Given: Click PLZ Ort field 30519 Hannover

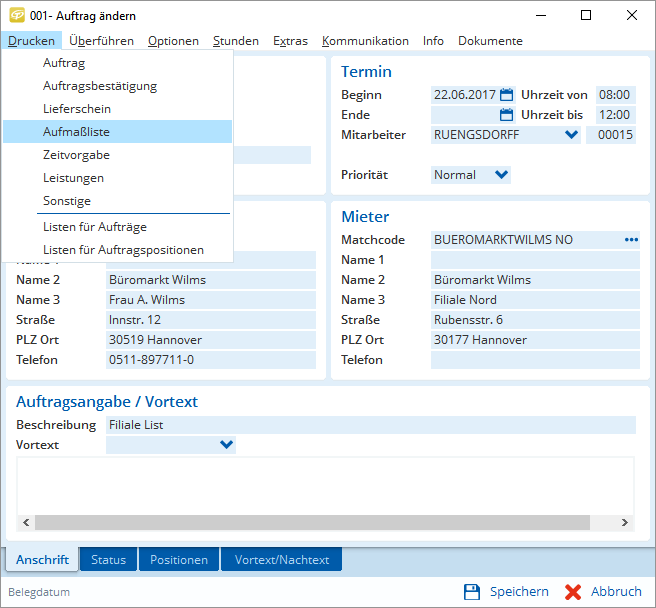Looking at the screenshot, I should [211, 340].
